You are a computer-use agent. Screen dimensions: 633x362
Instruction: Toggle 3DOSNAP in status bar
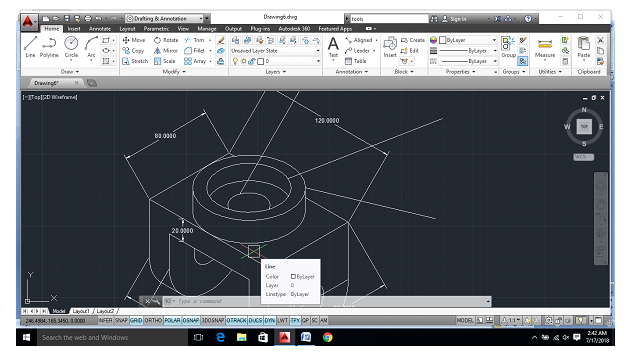213,320
